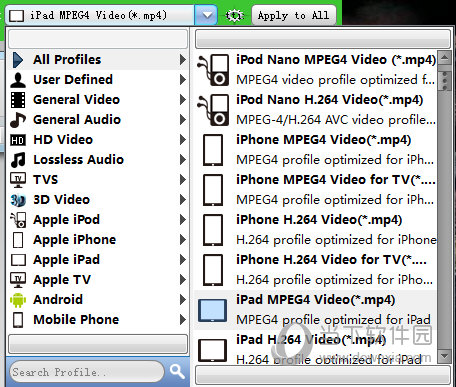The width and height of the screenshot is (456, 387).
Task: Focus the Search Profile input field
Action: pyautogui.click(x=87, y=372)
